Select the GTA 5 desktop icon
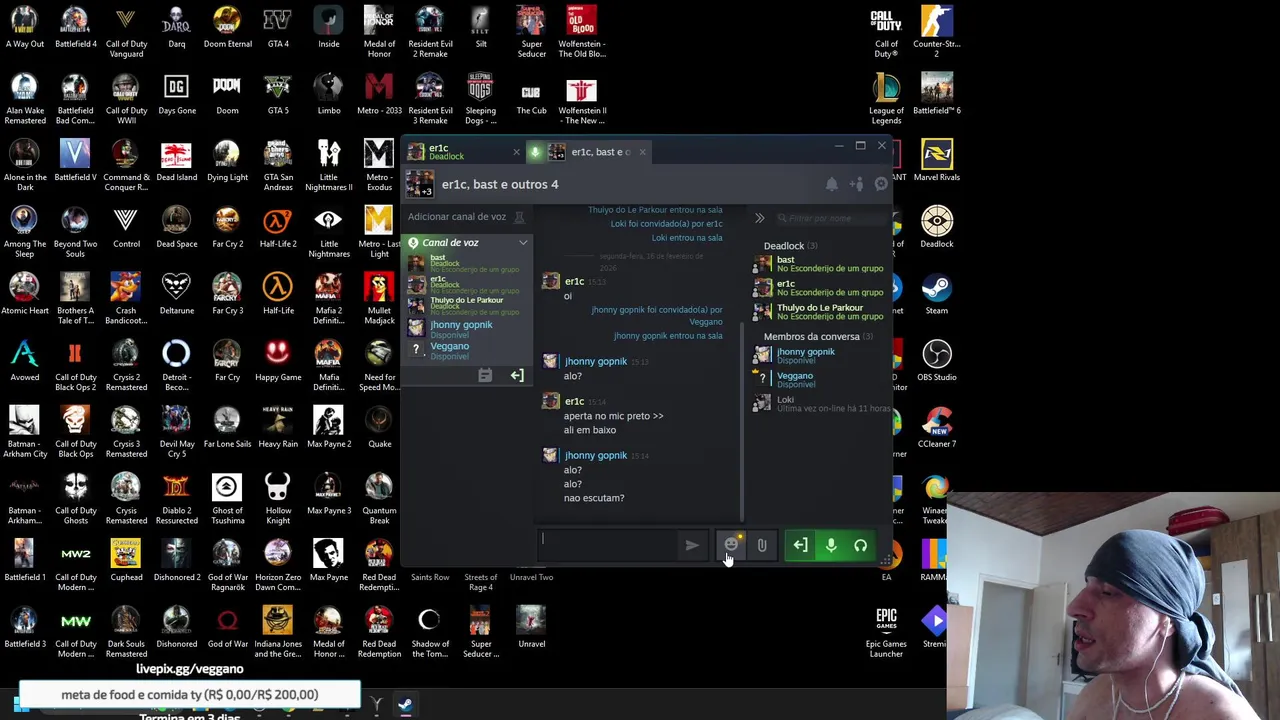The image size is (1280, 720). click(x=278, y=94)
